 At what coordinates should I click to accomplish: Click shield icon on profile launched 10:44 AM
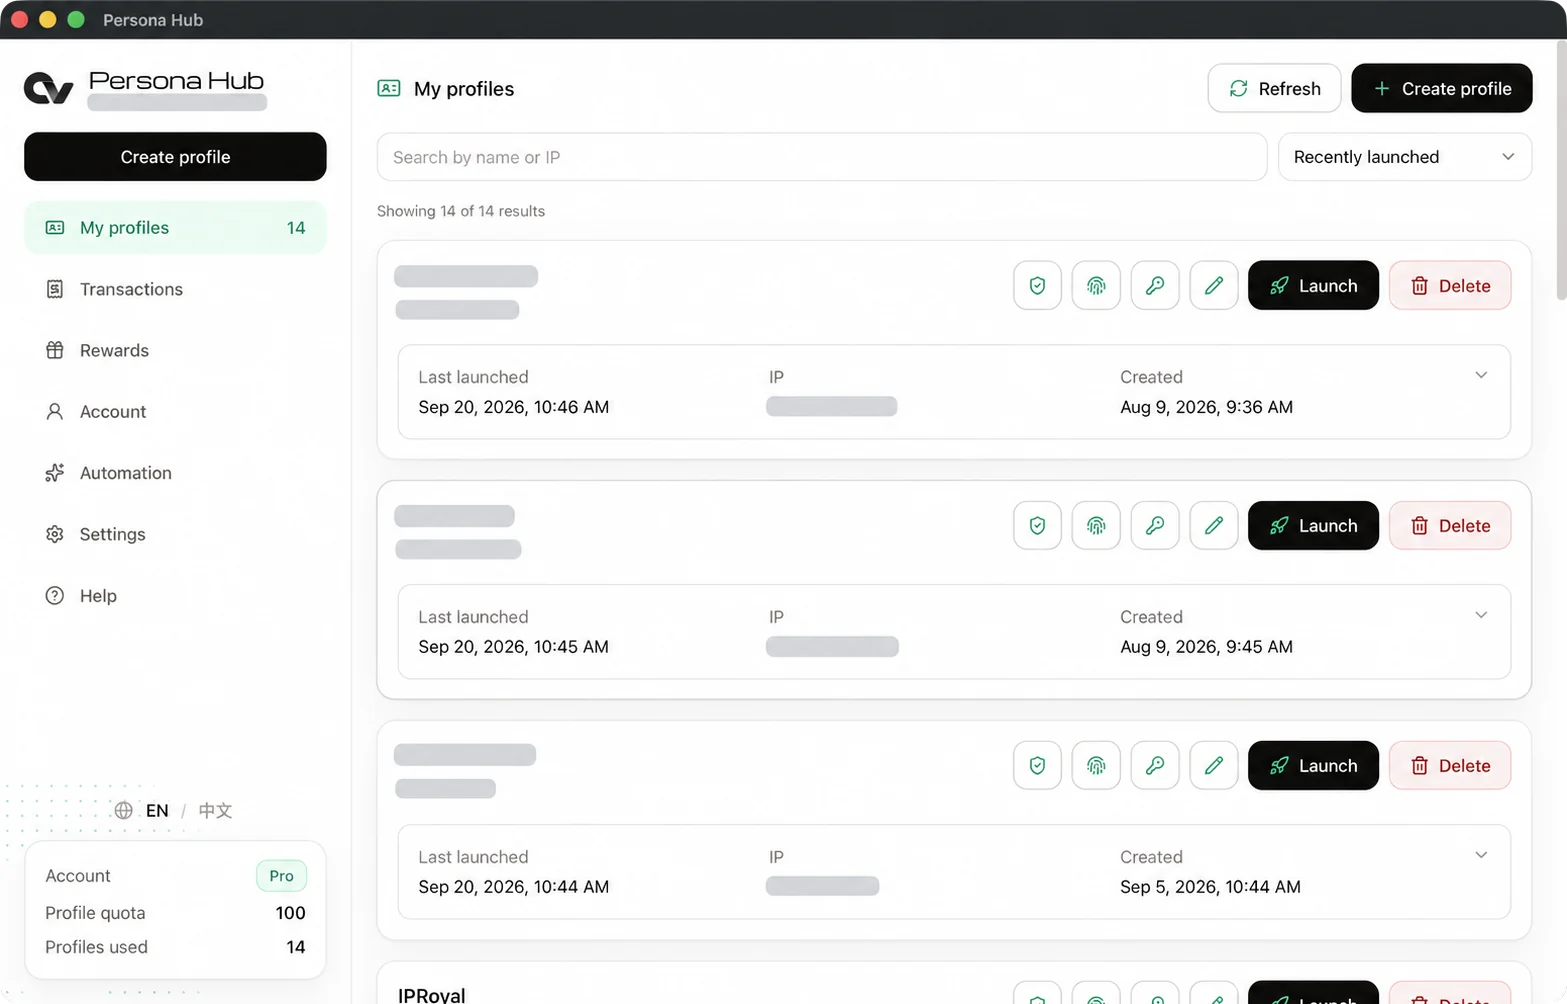(x=1037, y=765)
